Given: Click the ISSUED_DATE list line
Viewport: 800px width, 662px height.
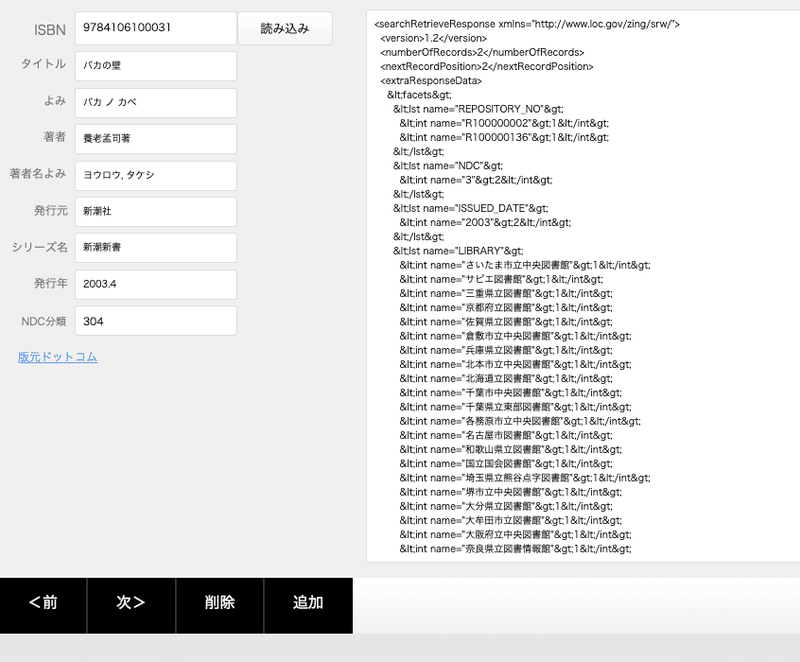Looking at the screenshot, I should 470,209.
